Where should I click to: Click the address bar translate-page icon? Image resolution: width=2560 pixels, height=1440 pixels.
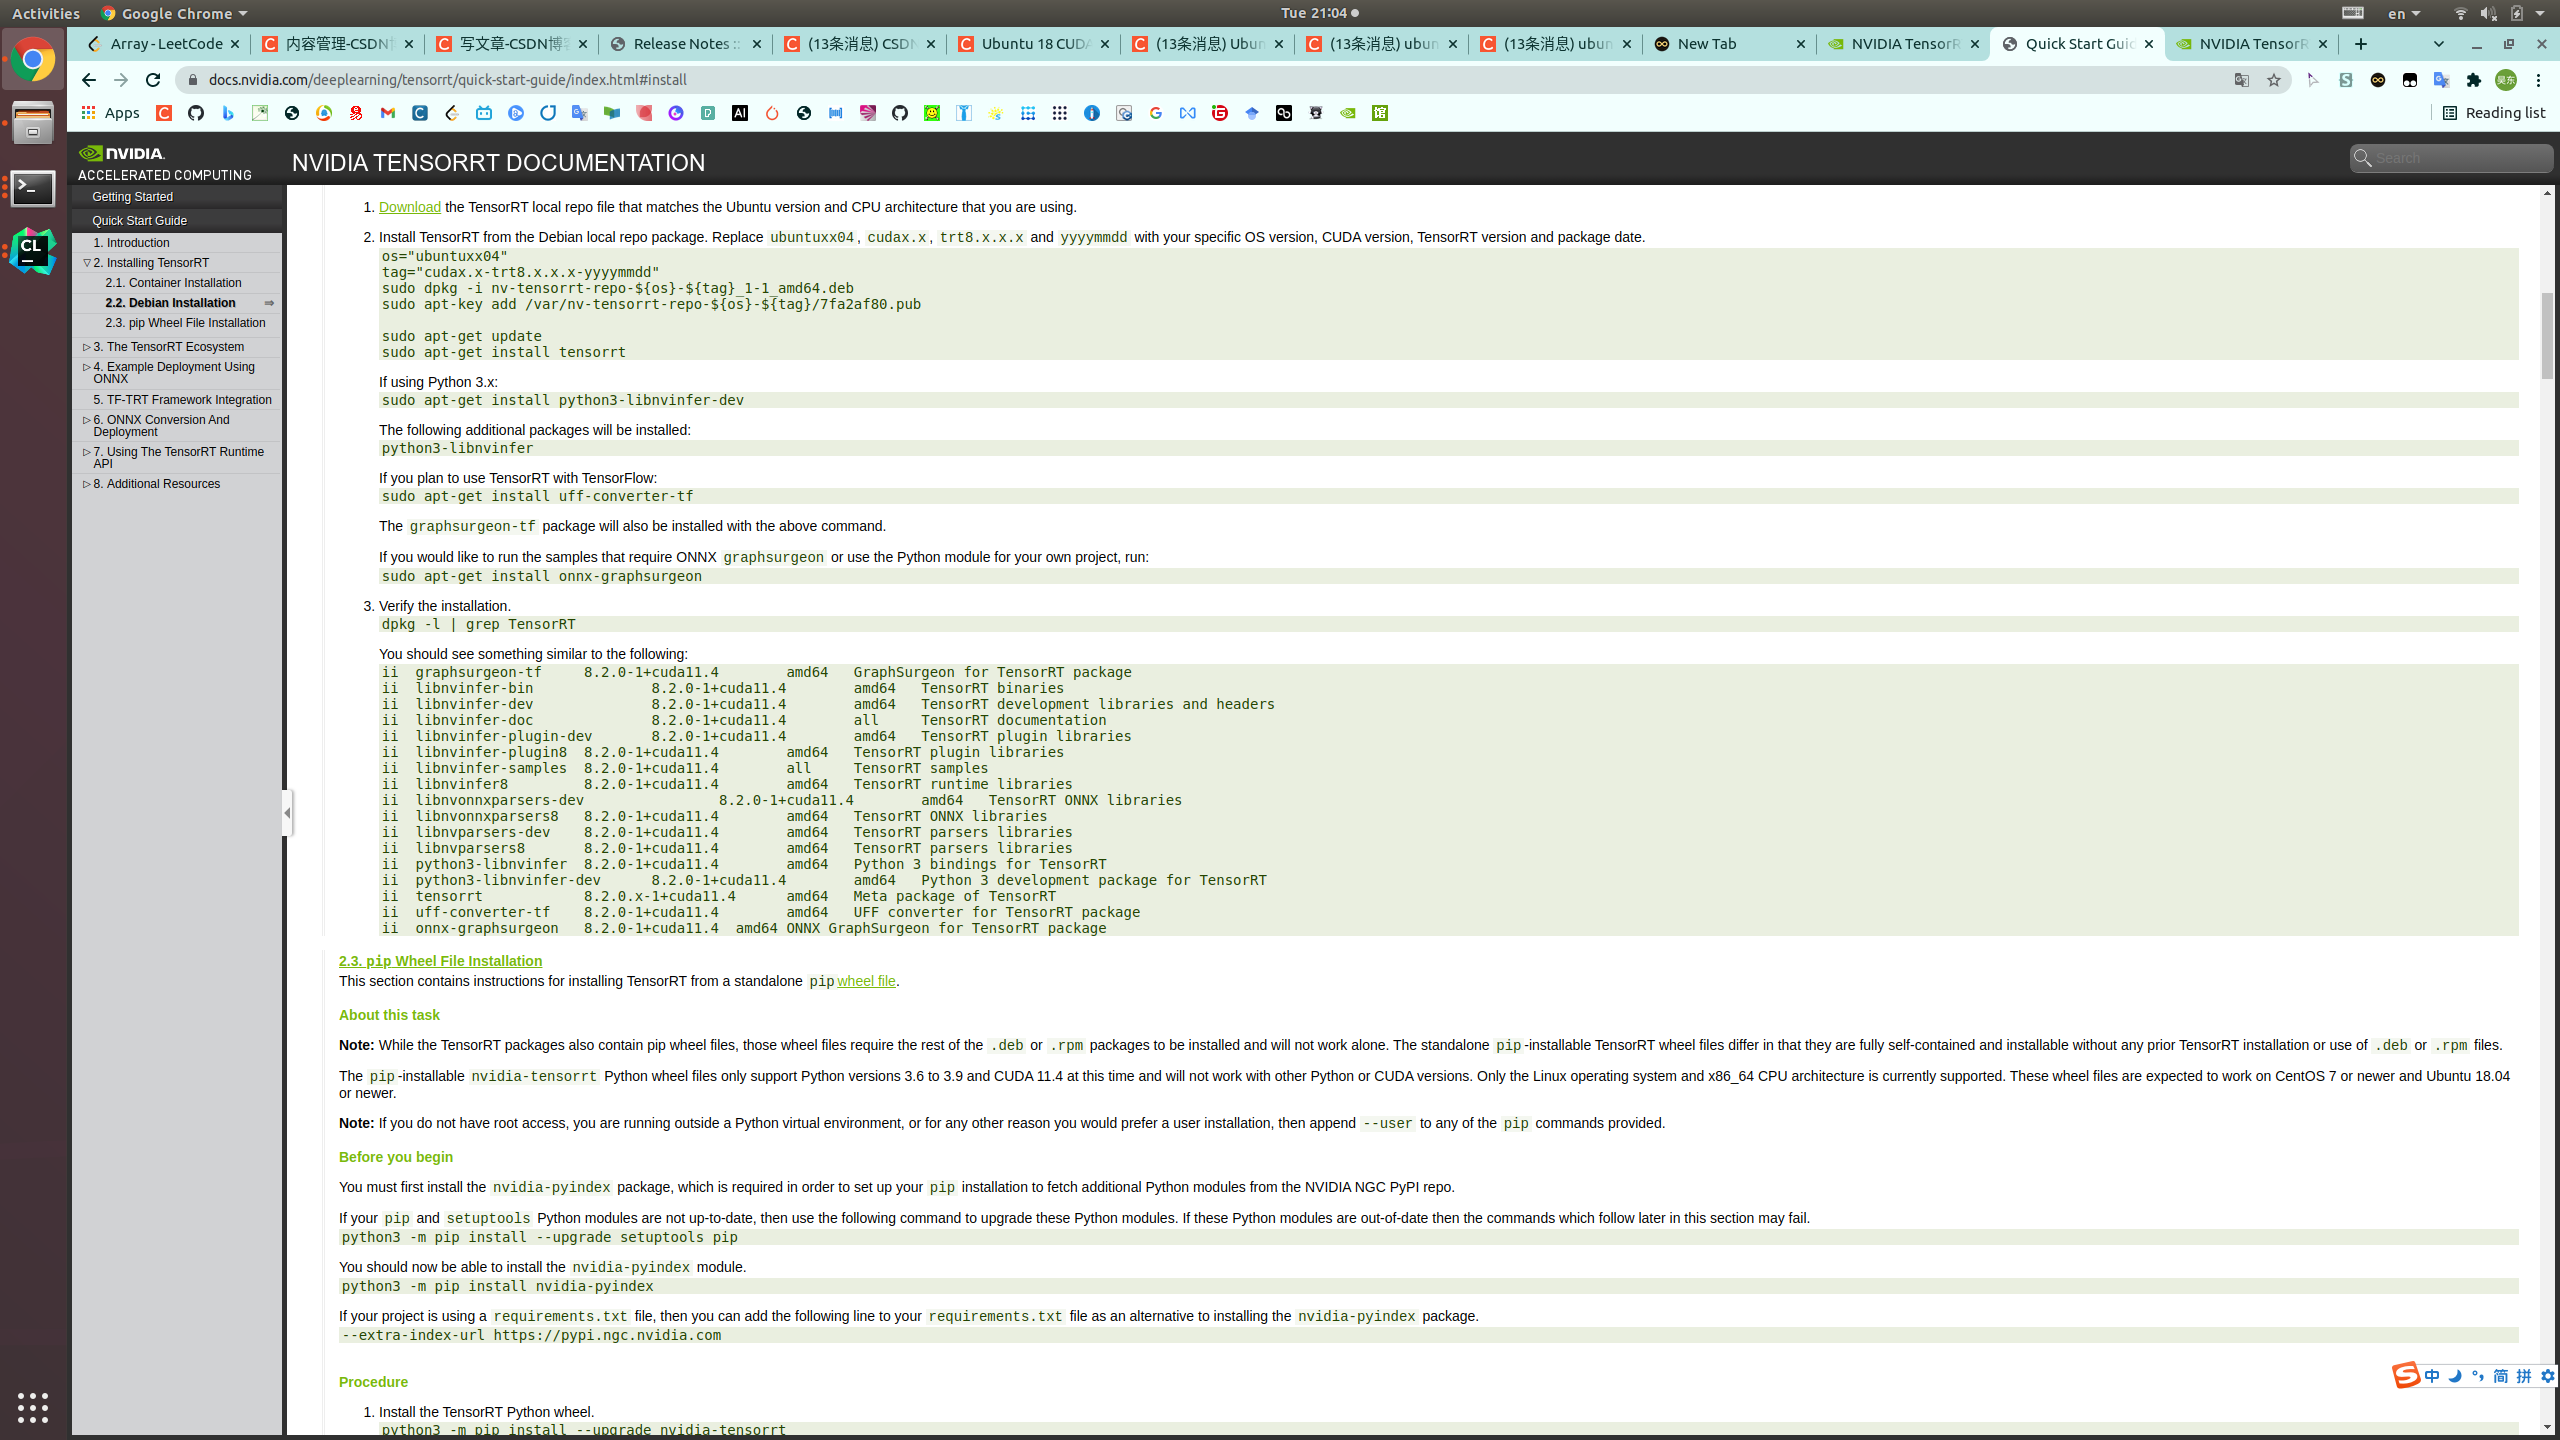pos(2242,80)
